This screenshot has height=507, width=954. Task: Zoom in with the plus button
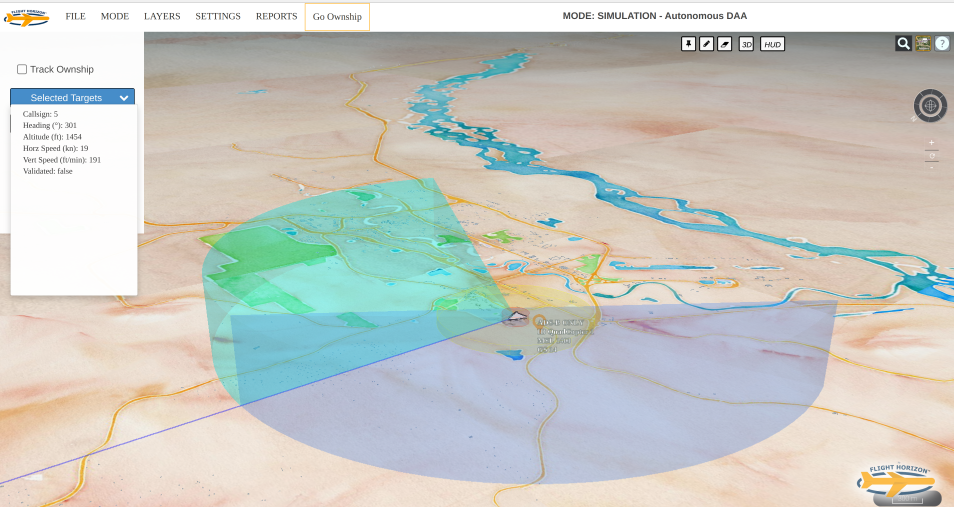(x=931, y=143)
